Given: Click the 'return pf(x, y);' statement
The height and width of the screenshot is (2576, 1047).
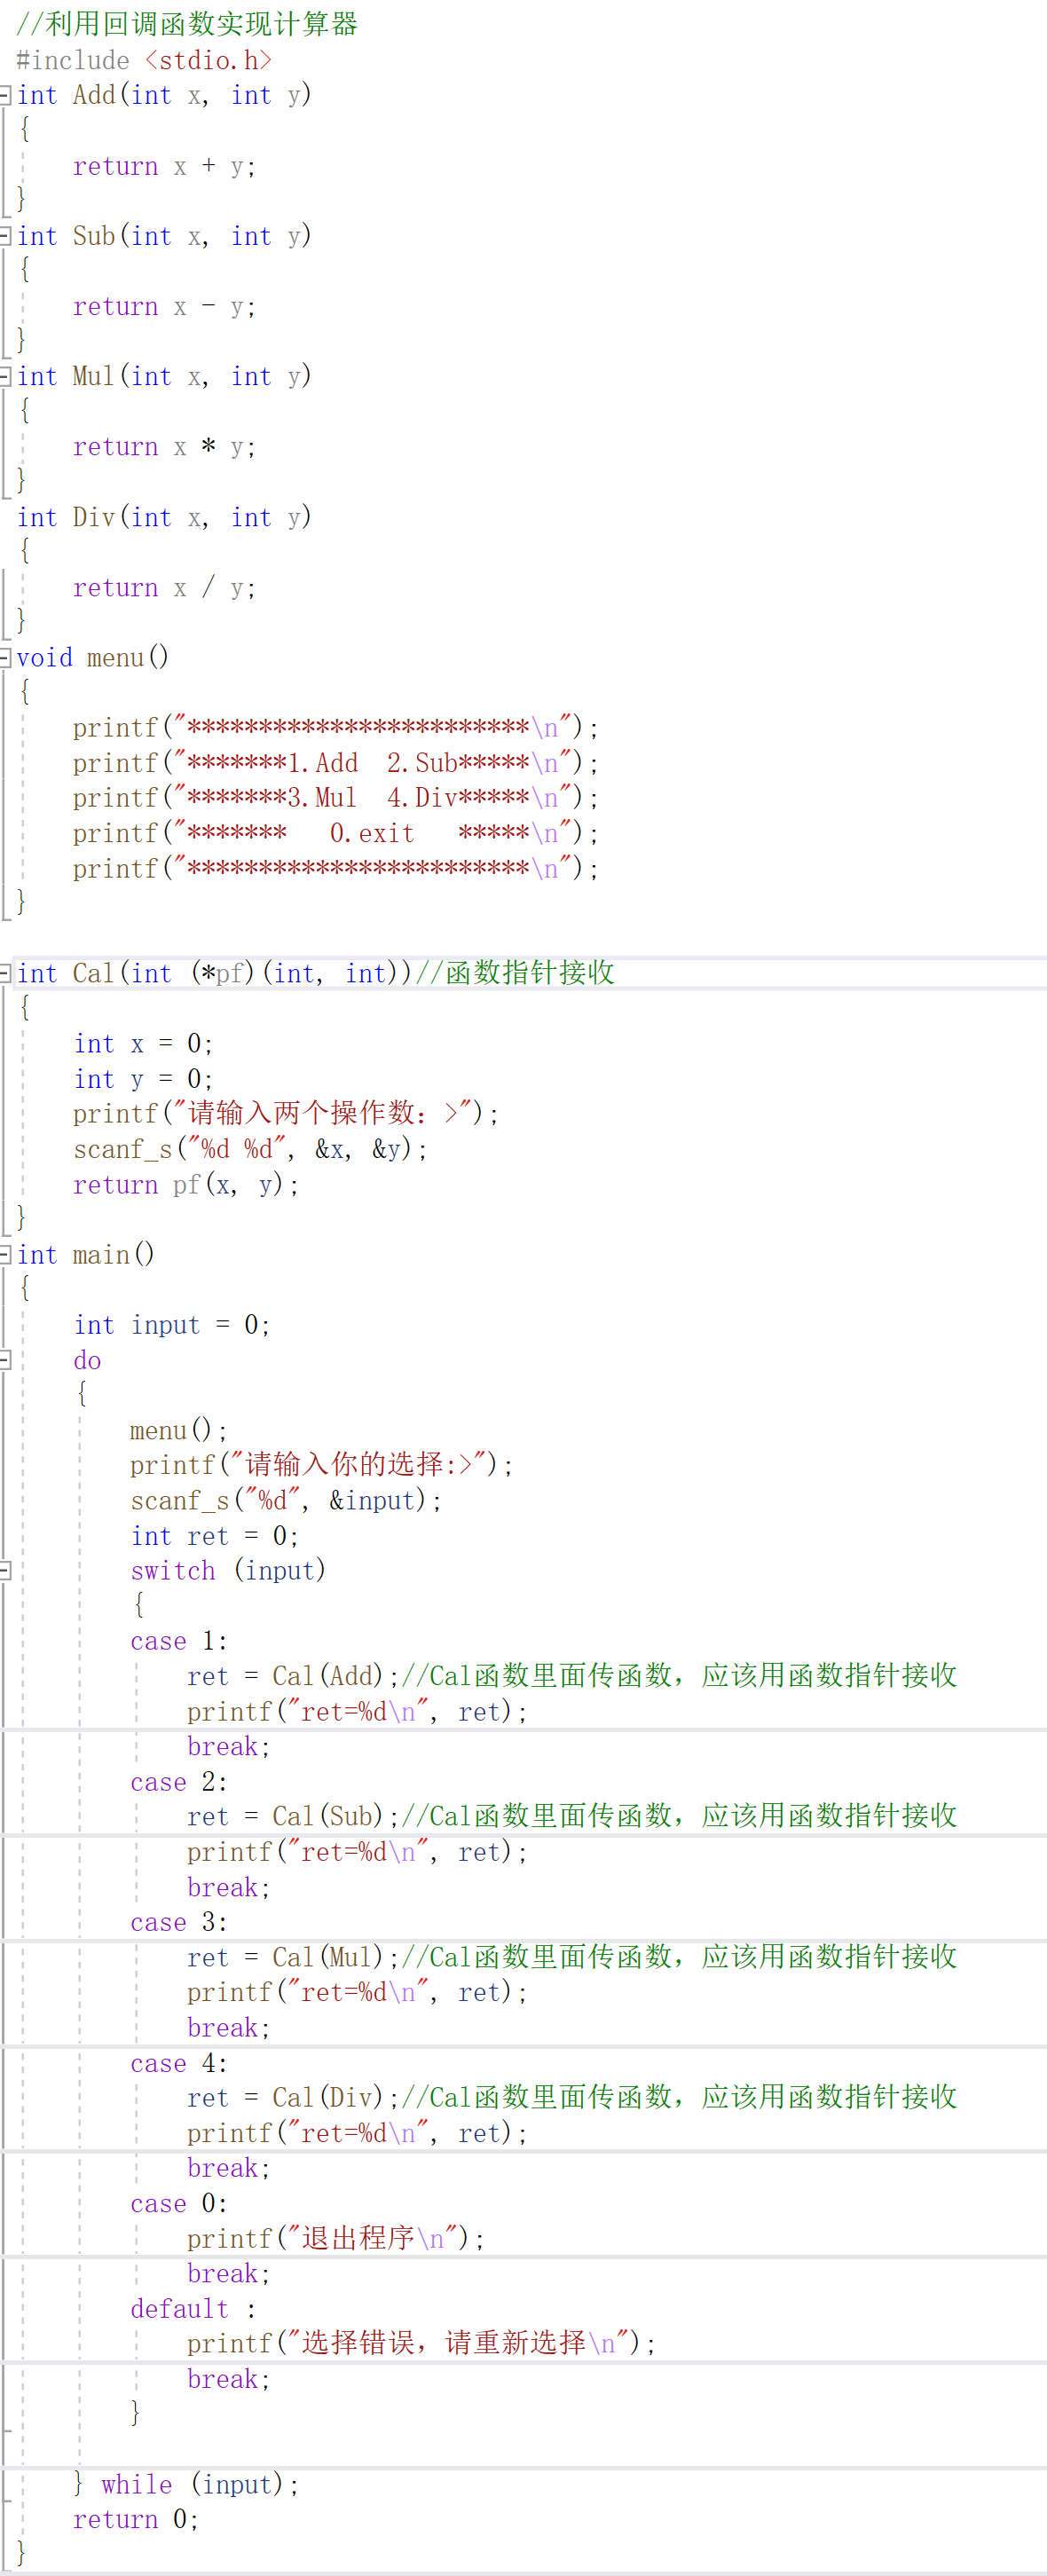Looking at the screenshot, I should point(186,1184).
